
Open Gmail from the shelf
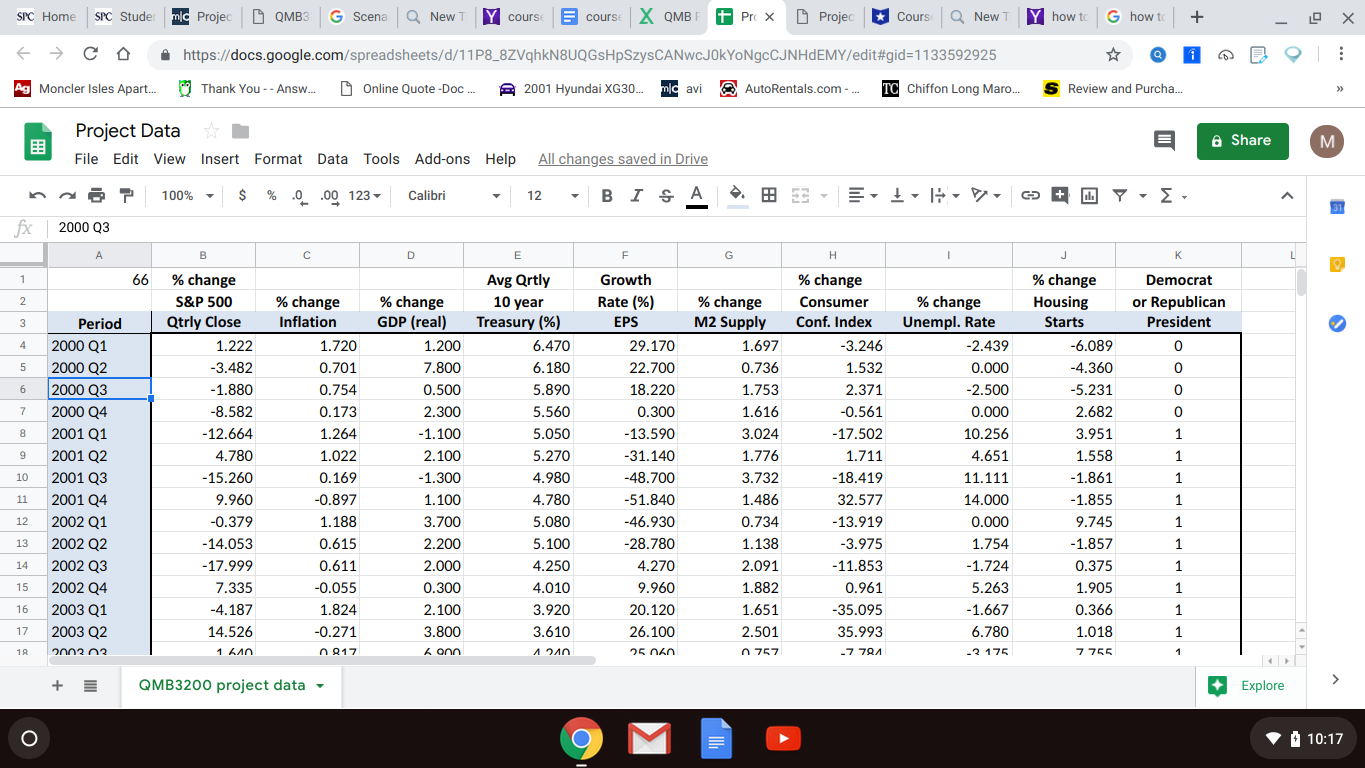(x=649, y=739)
